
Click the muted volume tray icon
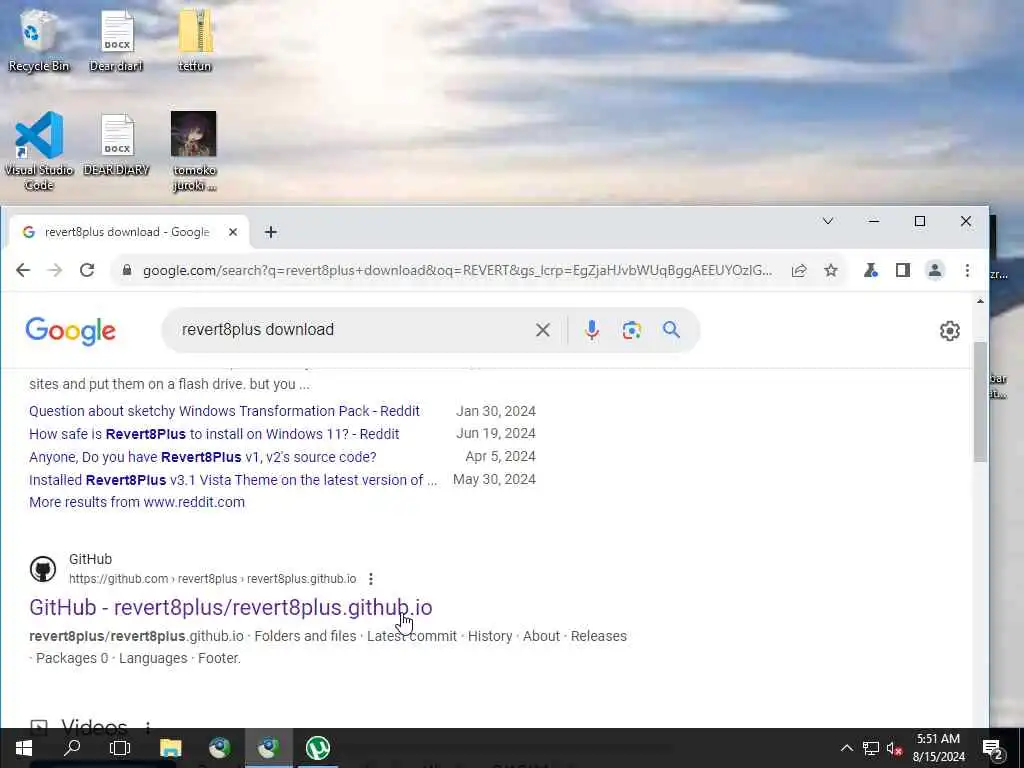click(x=894, y=748)
